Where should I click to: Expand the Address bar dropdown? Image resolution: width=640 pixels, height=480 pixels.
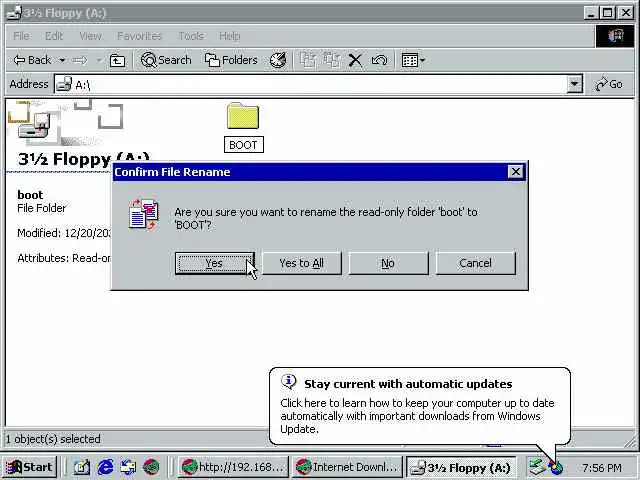(x=575, y=84)
